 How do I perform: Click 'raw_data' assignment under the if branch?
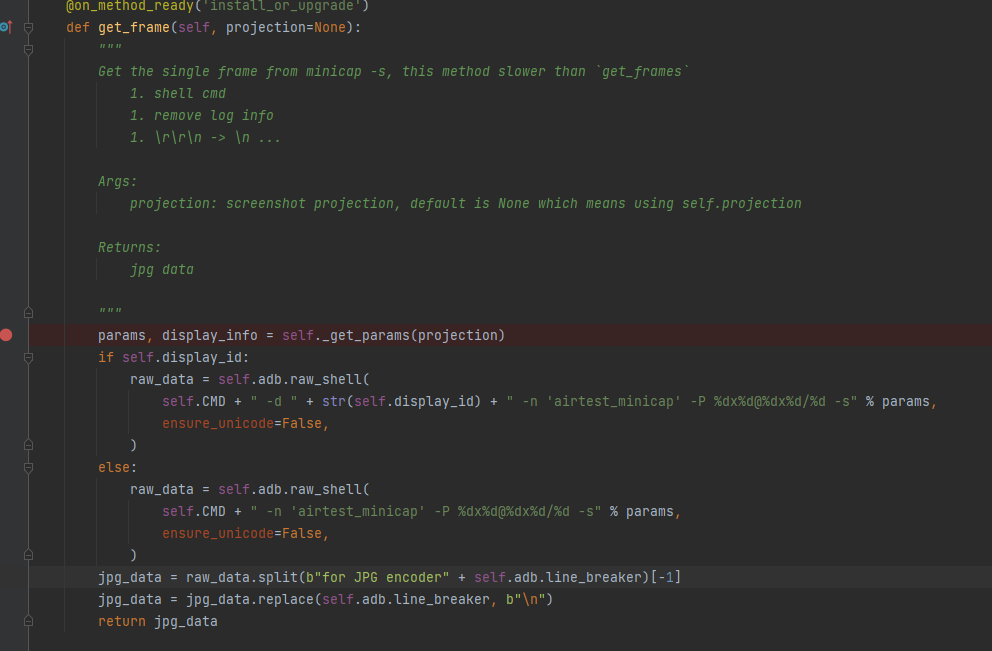161,380
